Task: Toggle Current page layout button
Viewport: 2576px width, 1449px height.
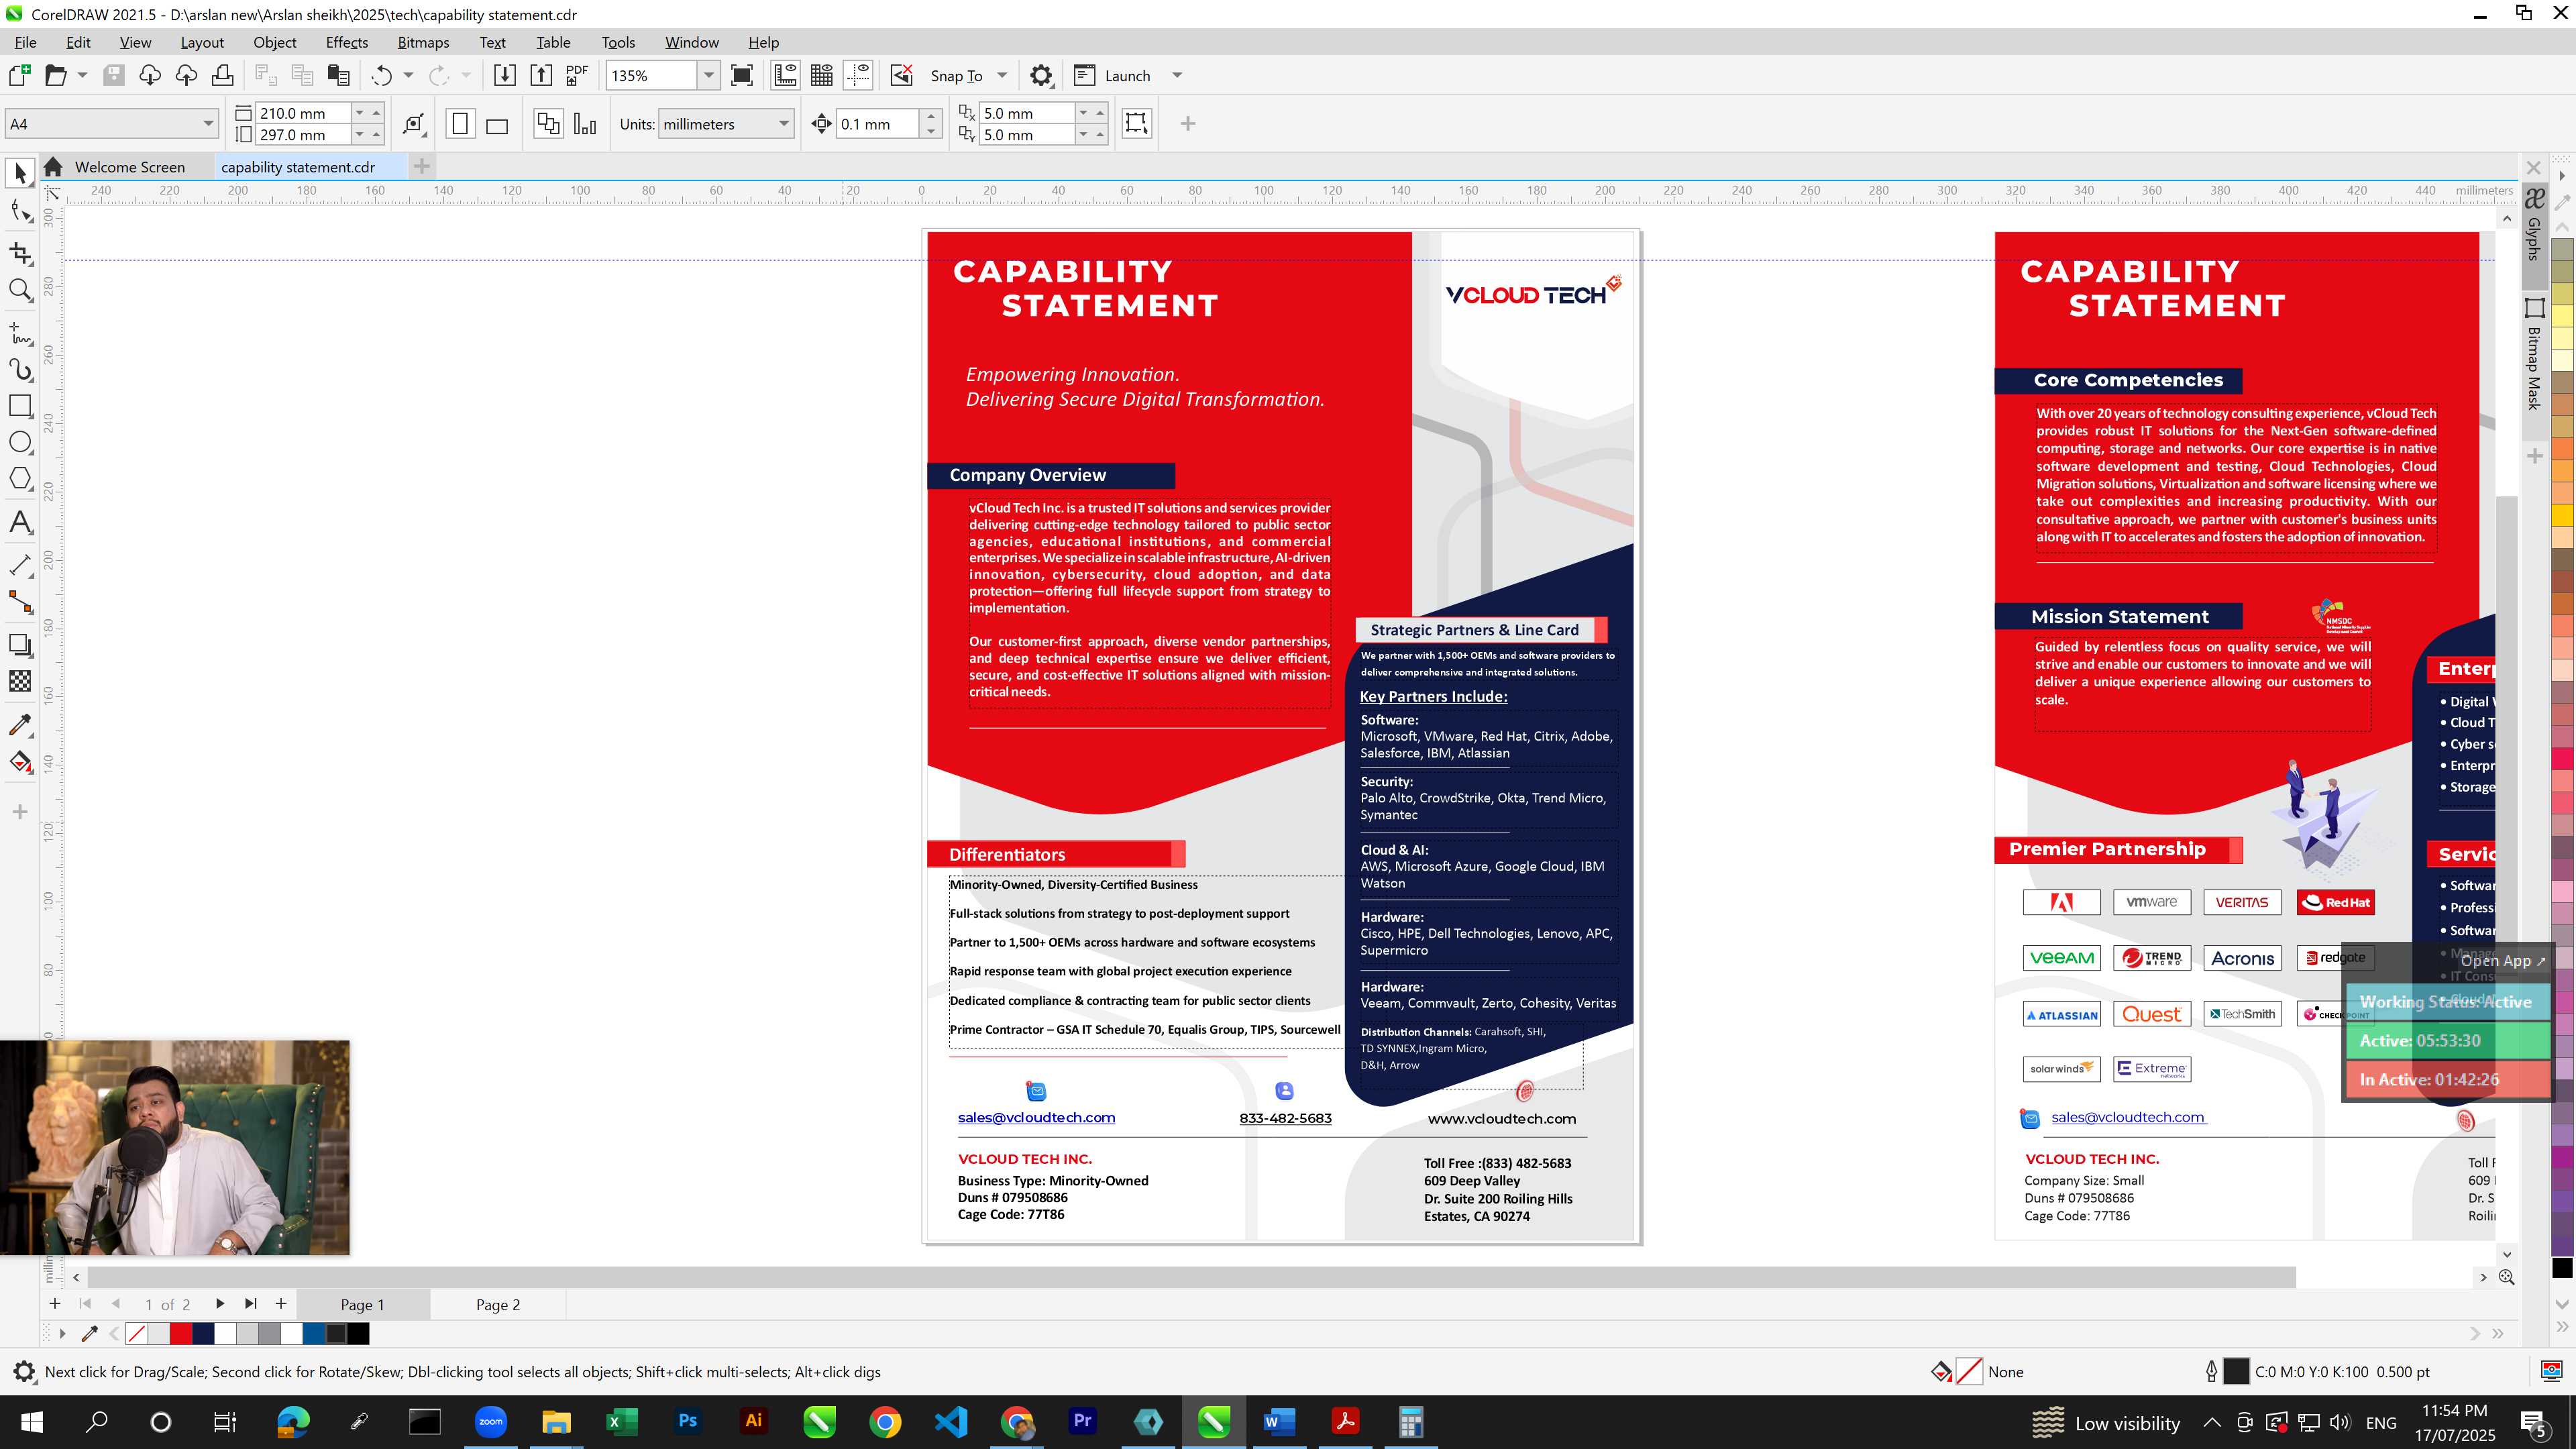Action: pyautogui.click(x=585, y=124)
